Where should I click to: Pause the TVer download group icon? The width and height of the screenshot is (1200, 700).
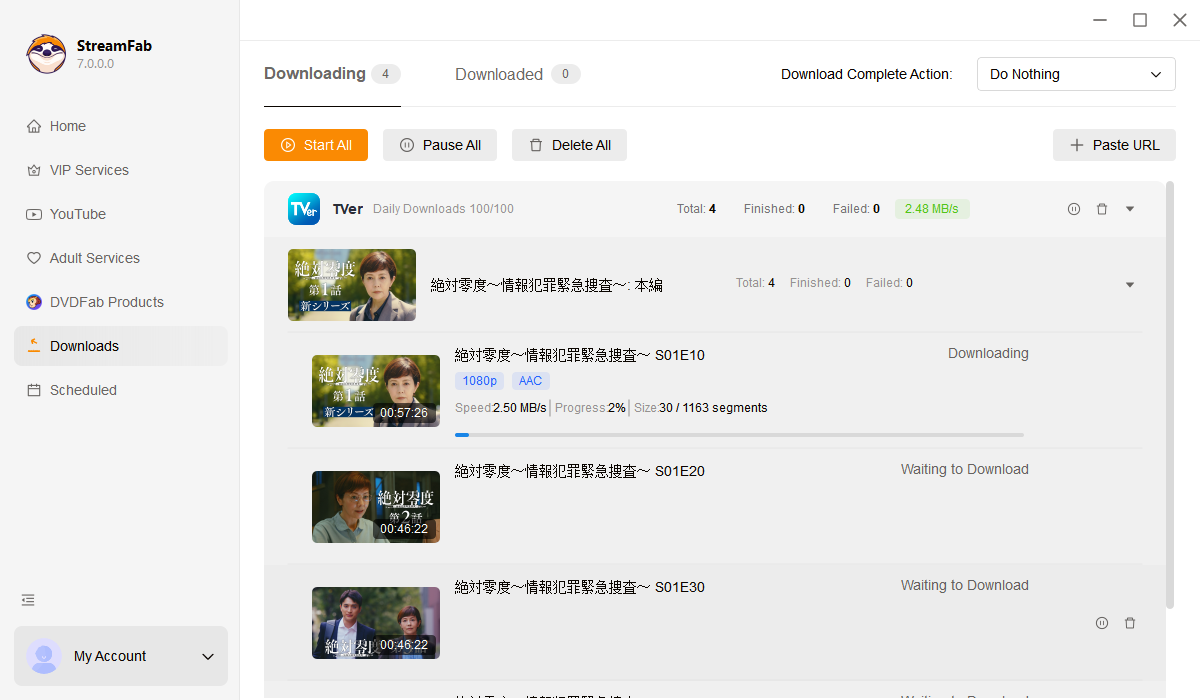tap(1074, 209)
